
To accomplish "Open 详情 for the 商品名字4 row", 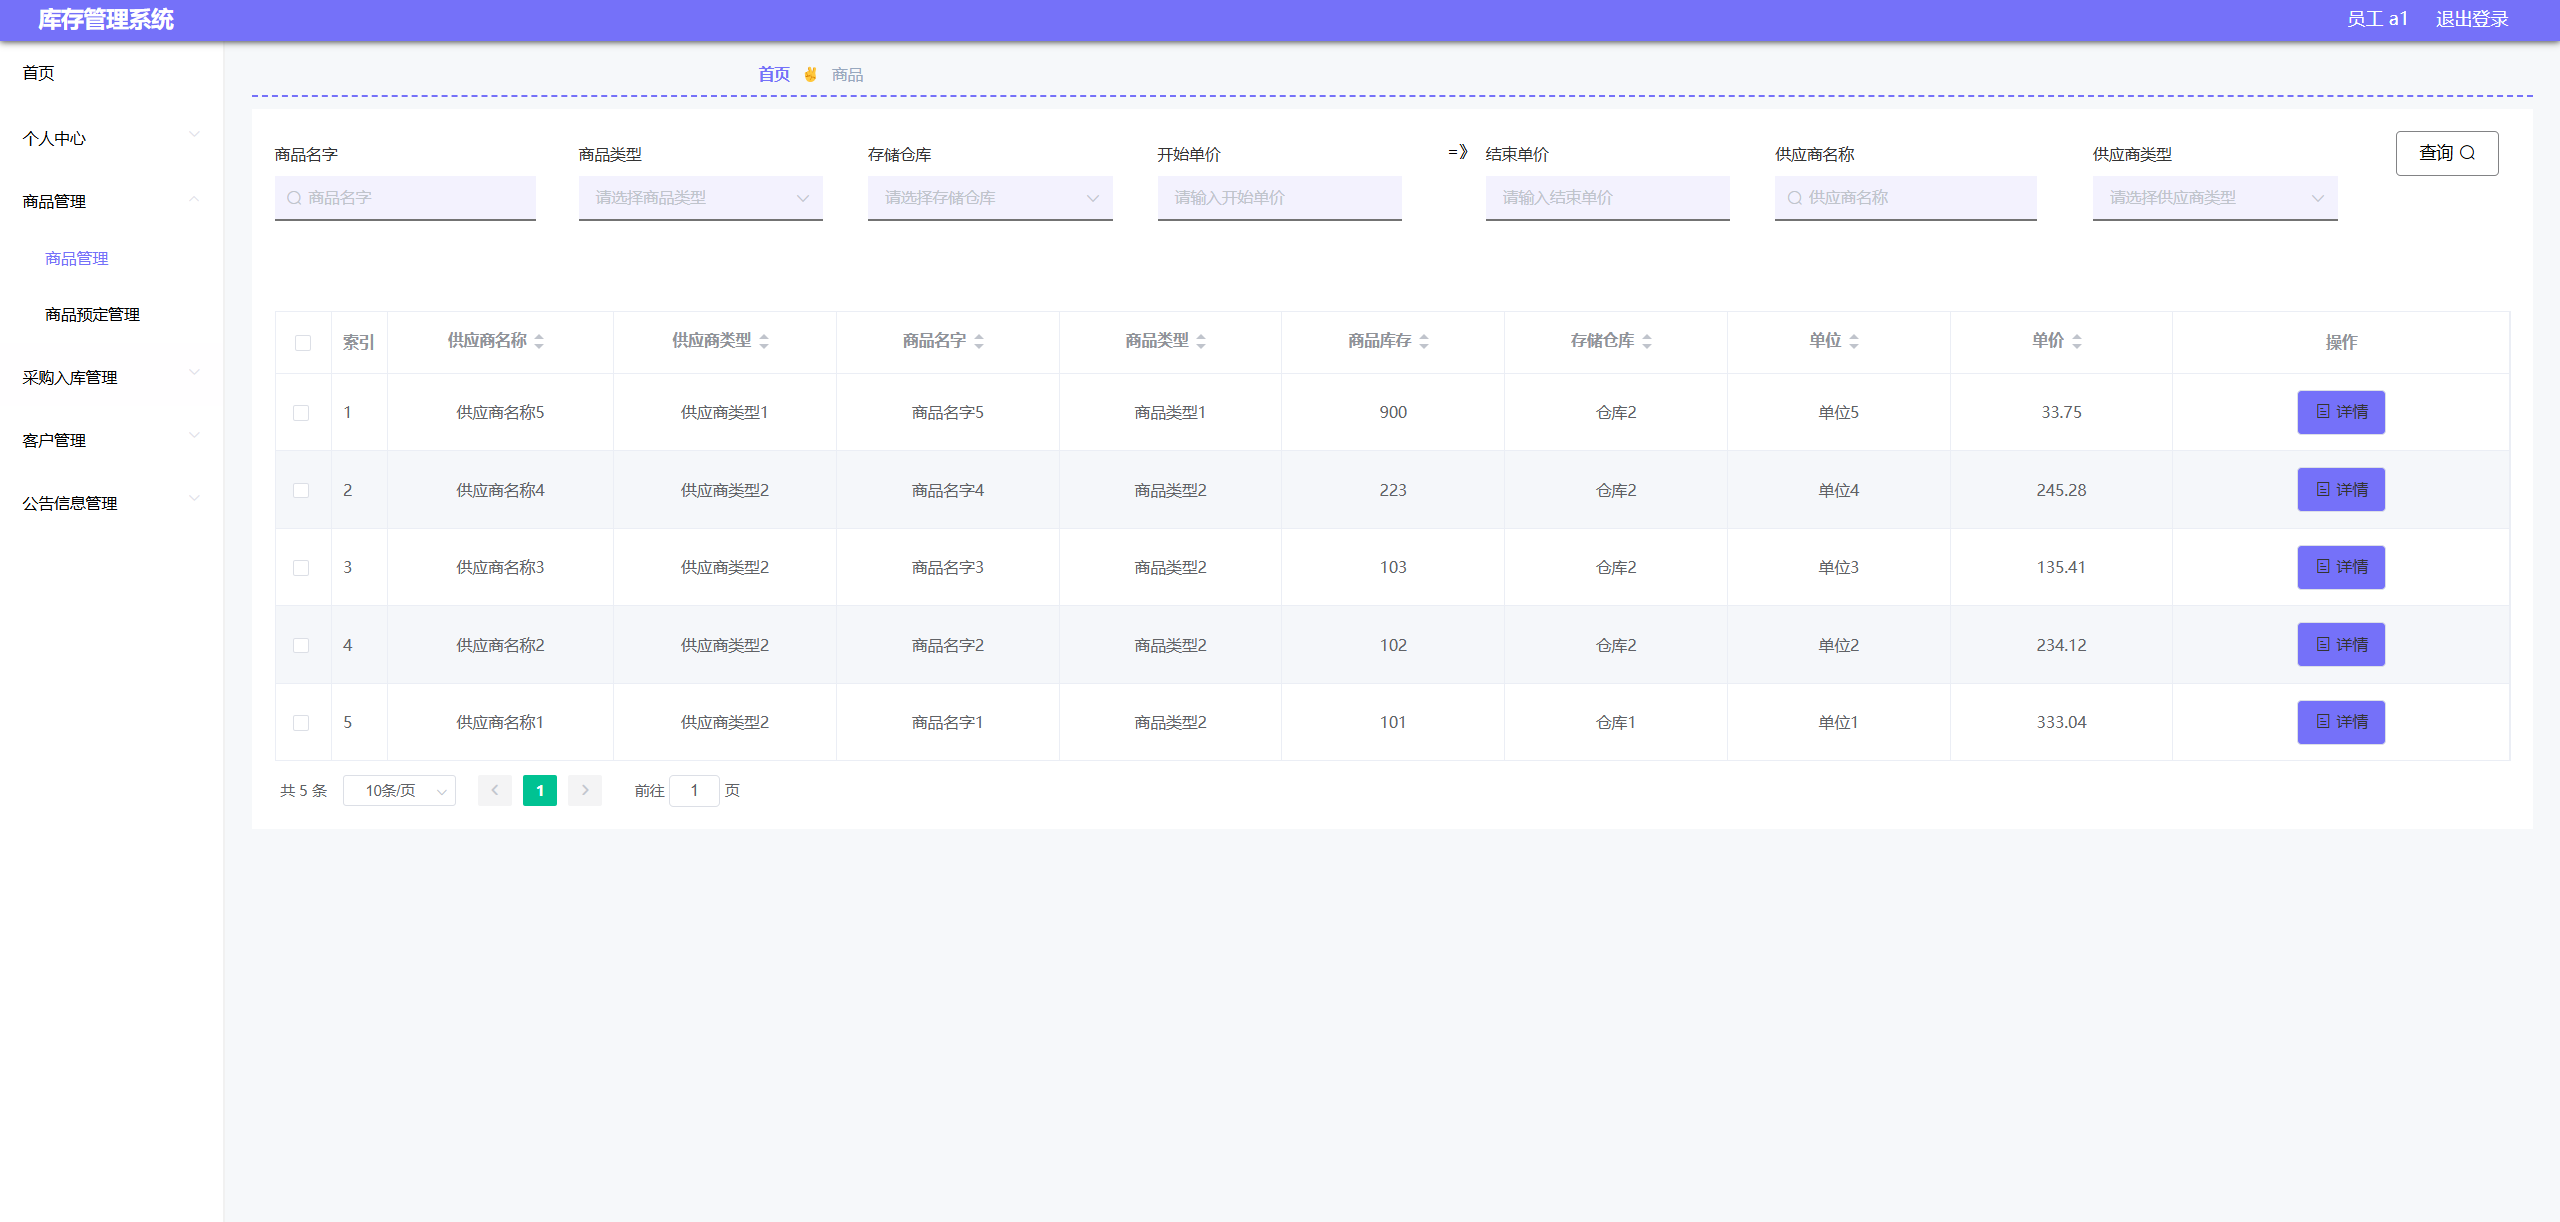I will [2340, 490].
